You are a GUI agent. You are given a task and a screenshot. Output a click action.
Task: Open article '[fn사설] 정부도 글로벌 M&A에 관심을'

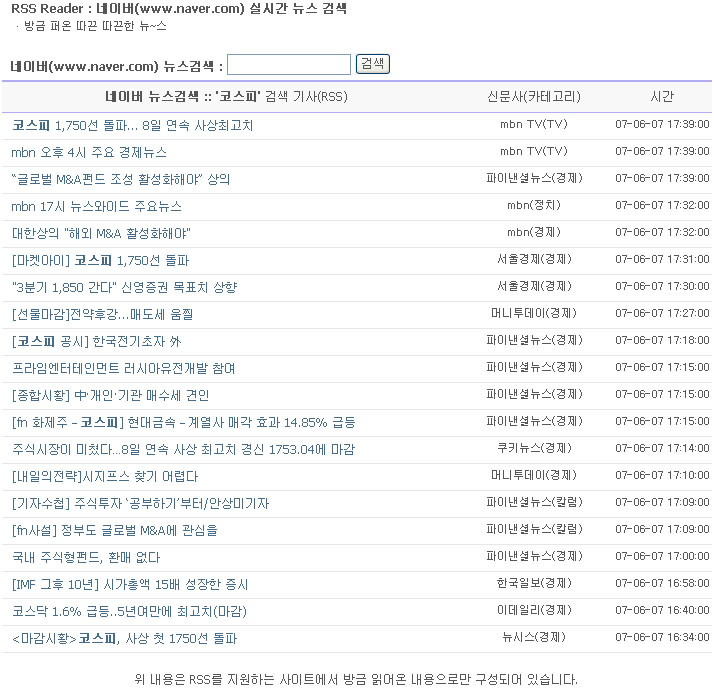click(115, 530)
